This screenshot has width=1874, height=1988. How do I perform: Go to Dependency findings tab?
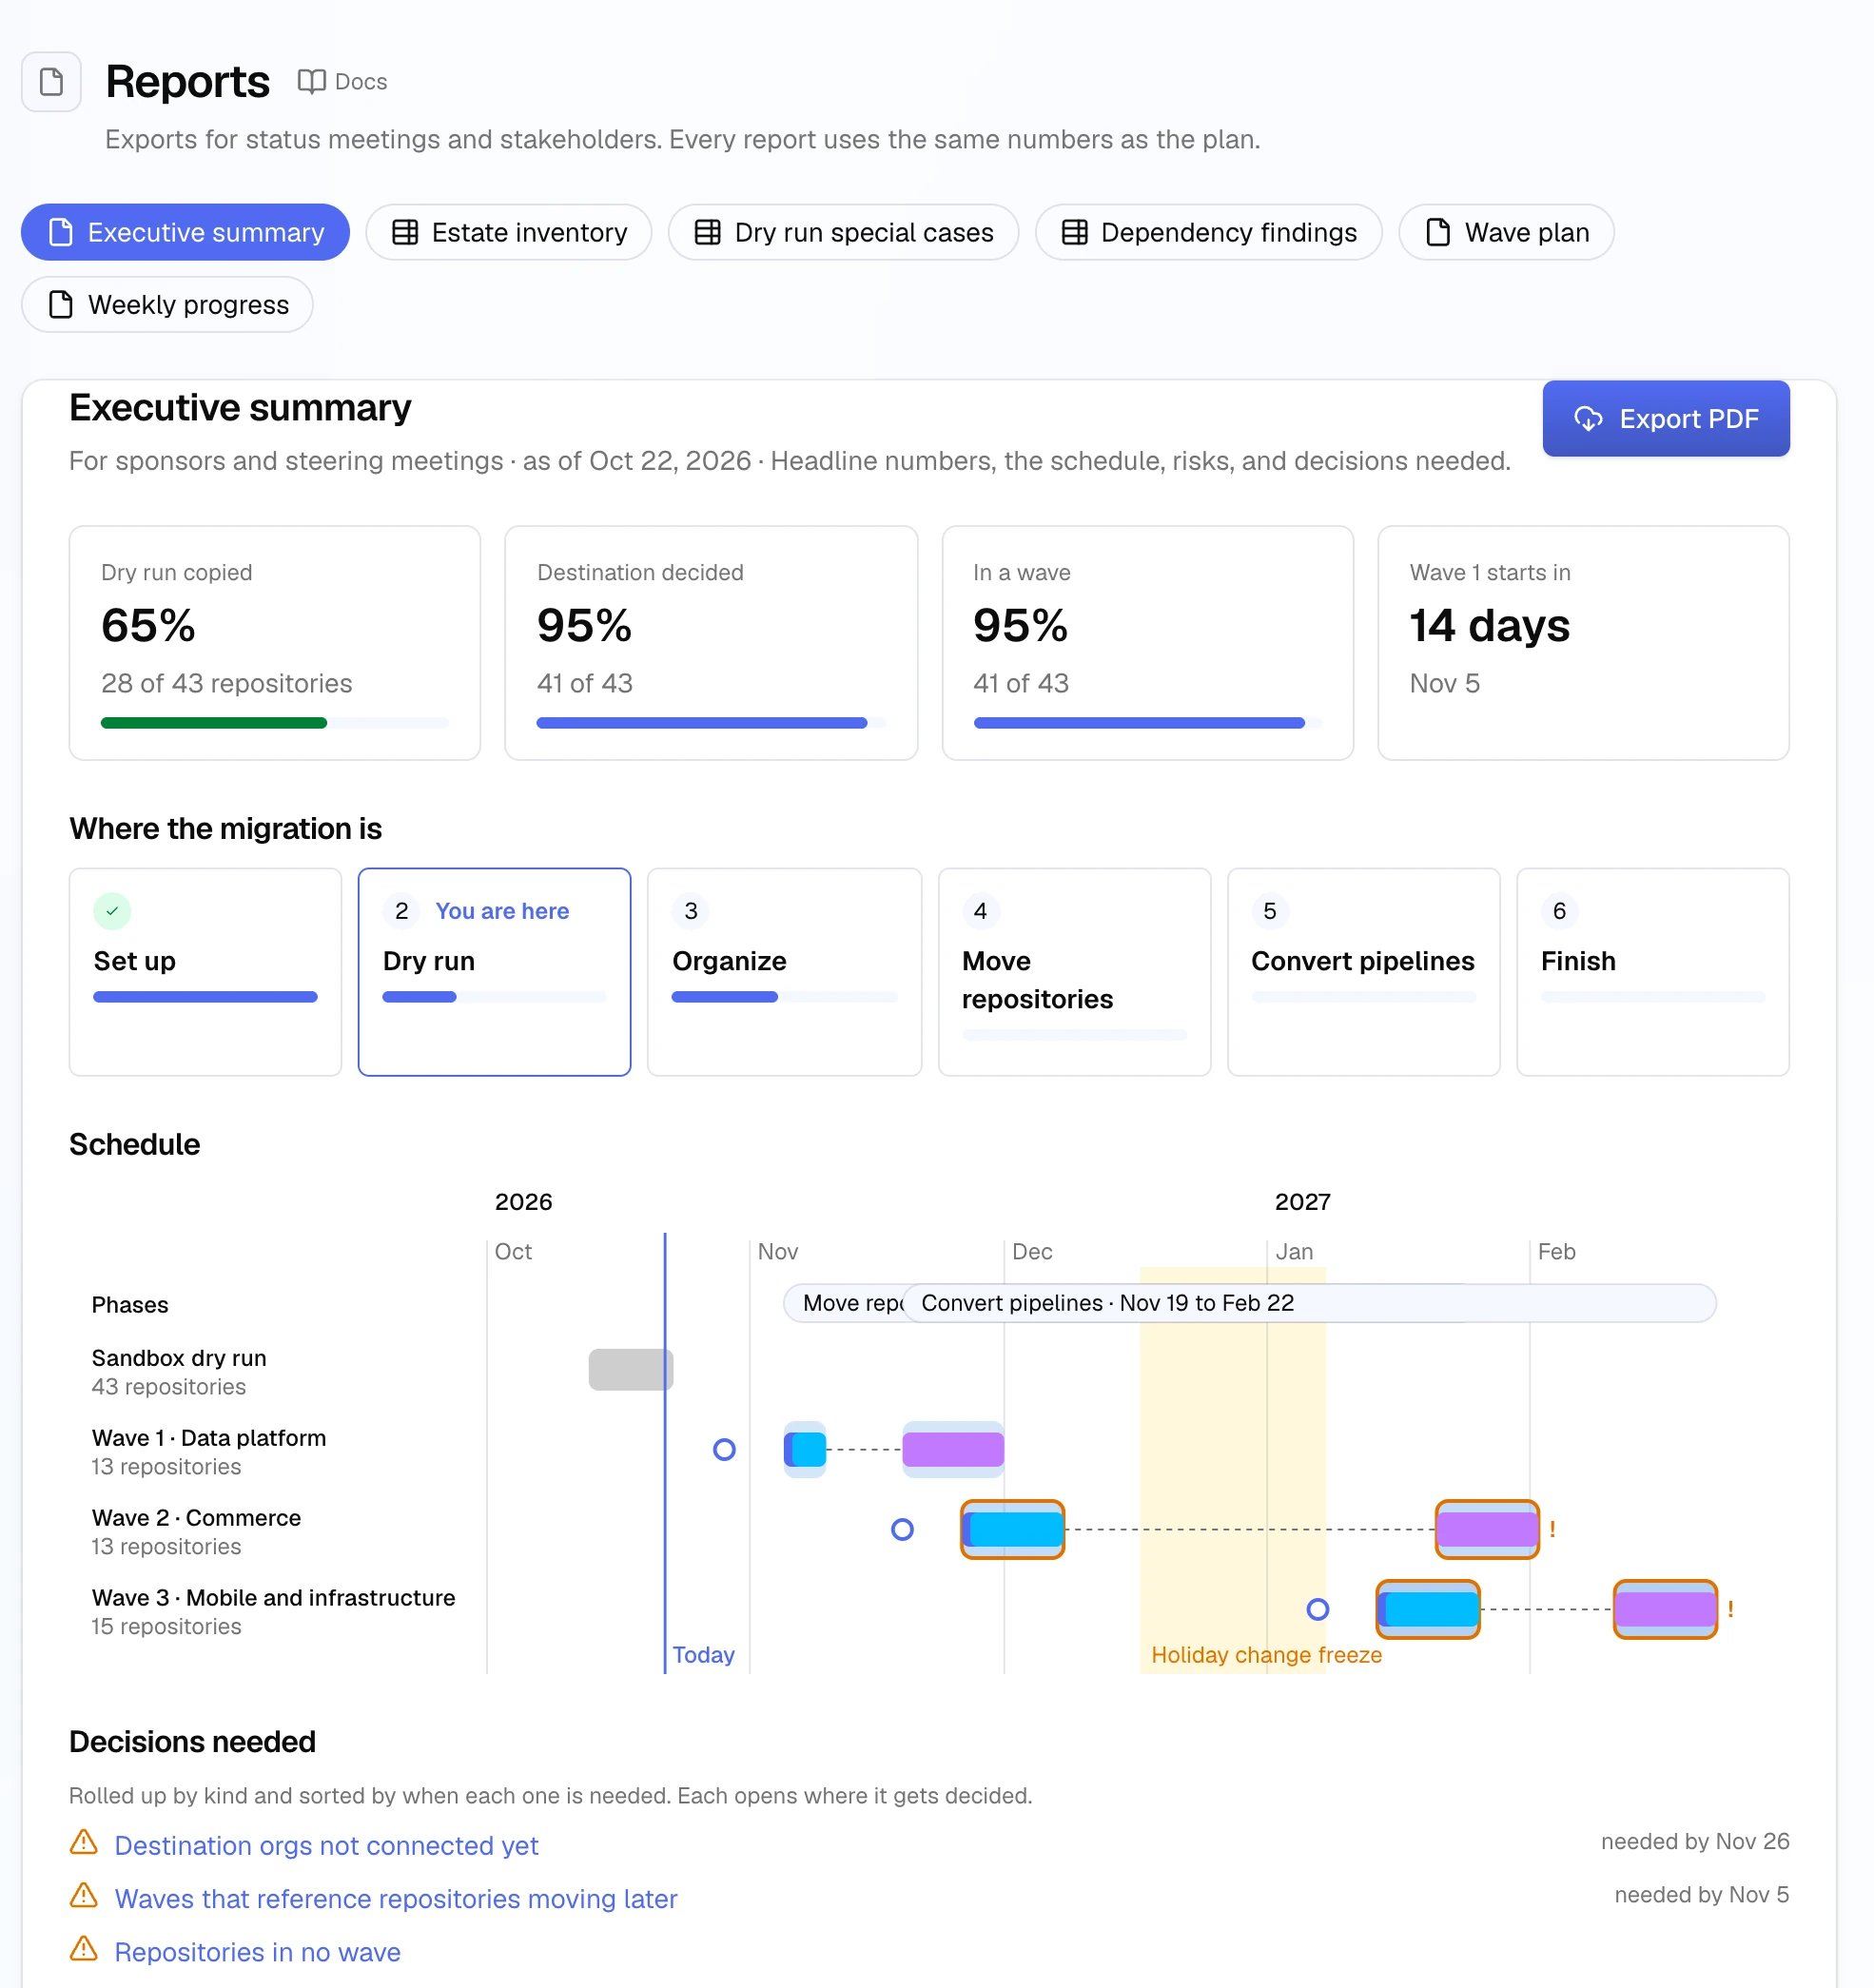1208,232
